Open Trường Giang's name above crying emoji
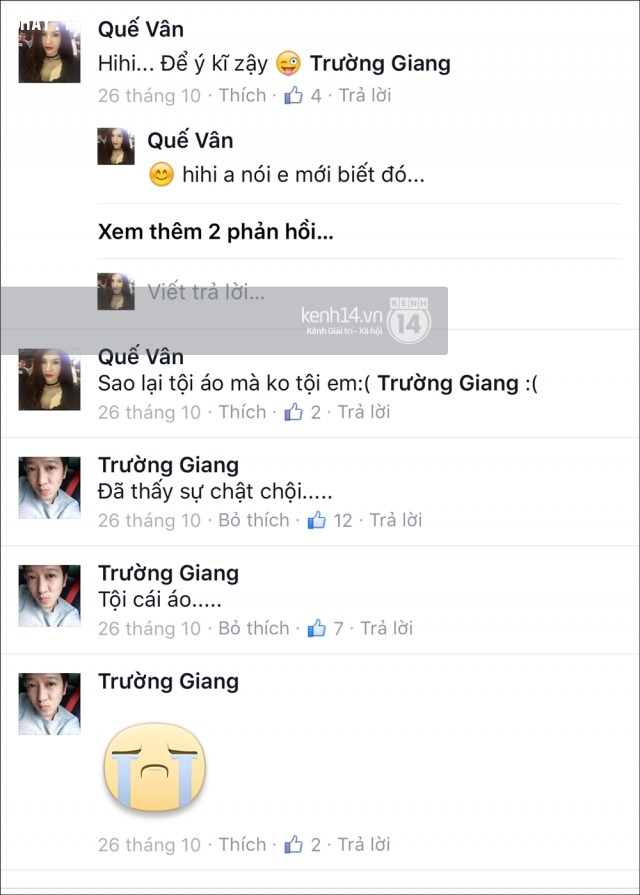This screenshot has height=895, width=640. pyautogui.click(x=168, y=682)
